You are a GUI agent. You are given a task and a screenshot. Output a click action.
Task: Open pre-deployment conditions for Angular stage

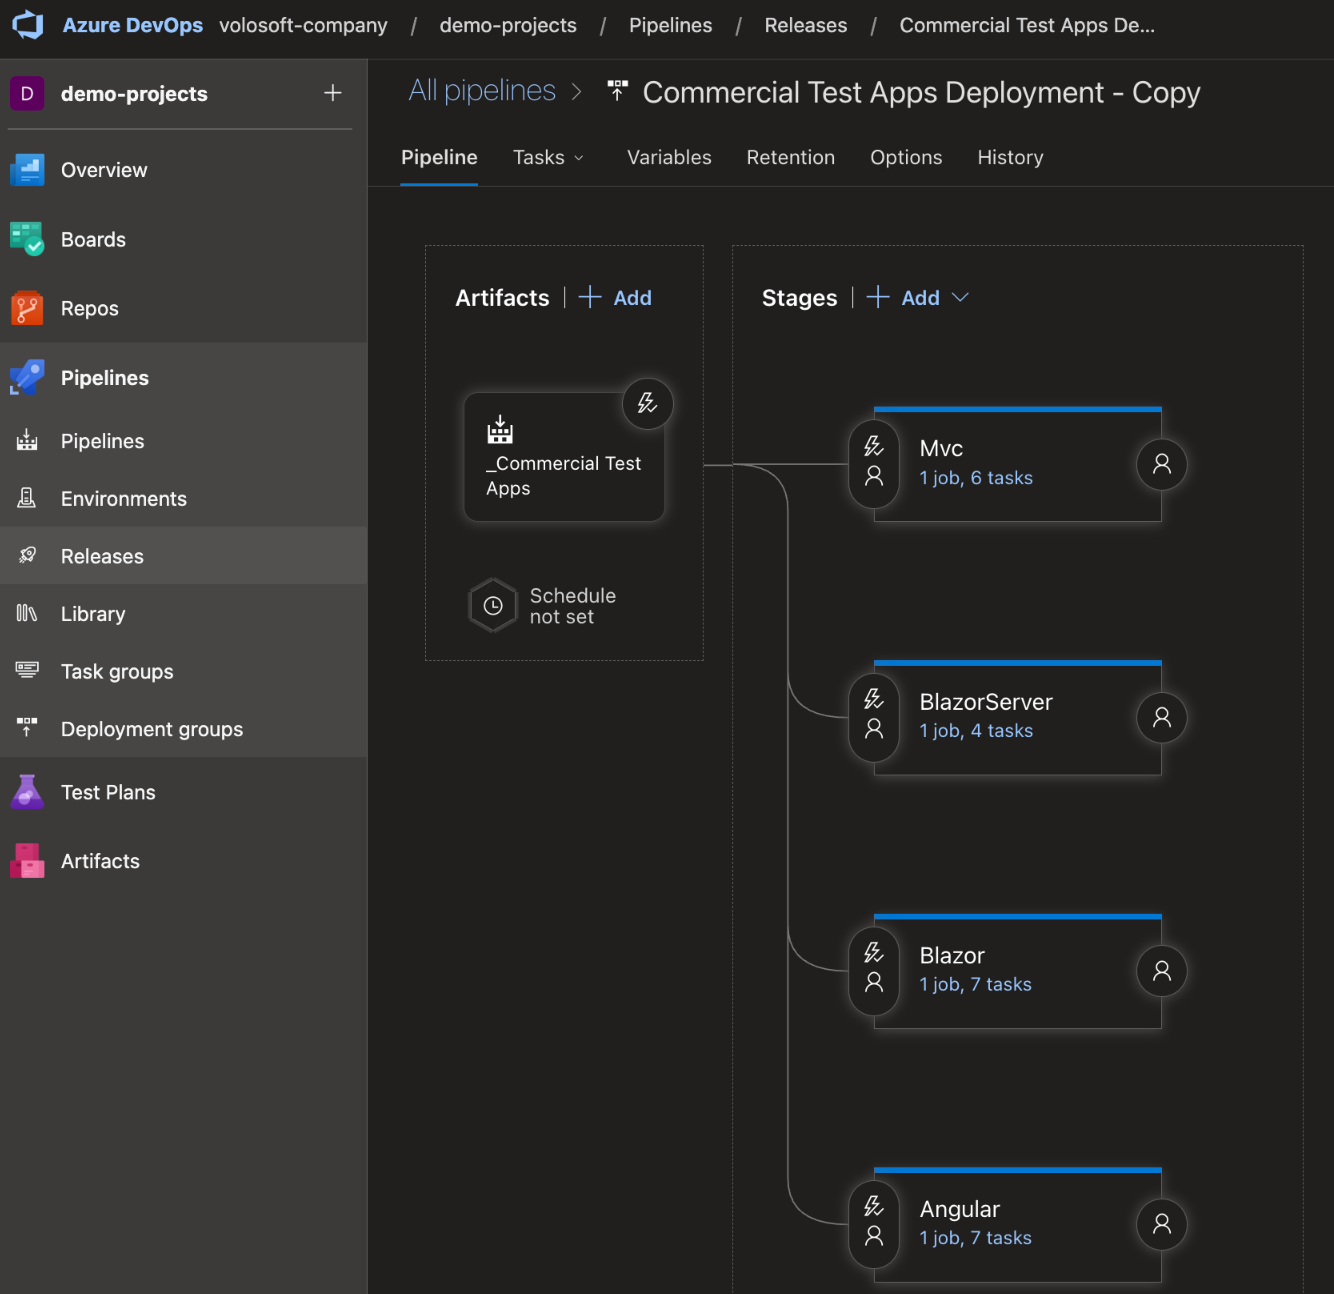pos(874,1224)
